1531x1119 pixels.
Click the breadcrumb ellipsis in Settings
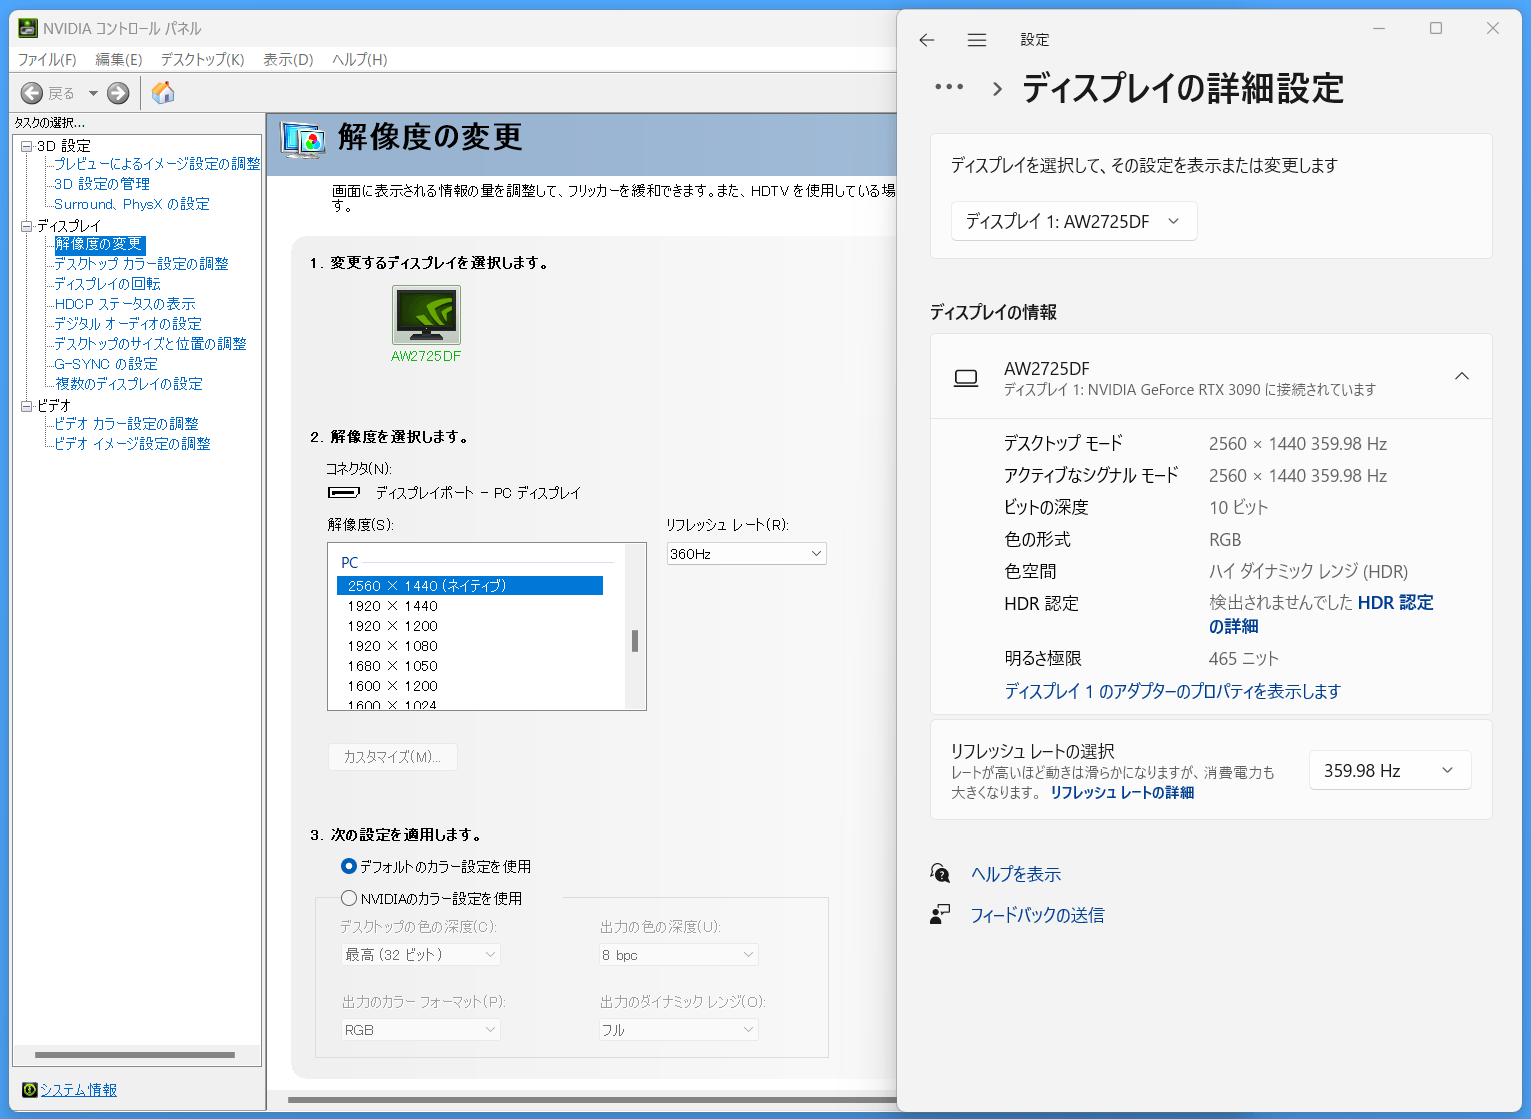(x=949, y=87)
